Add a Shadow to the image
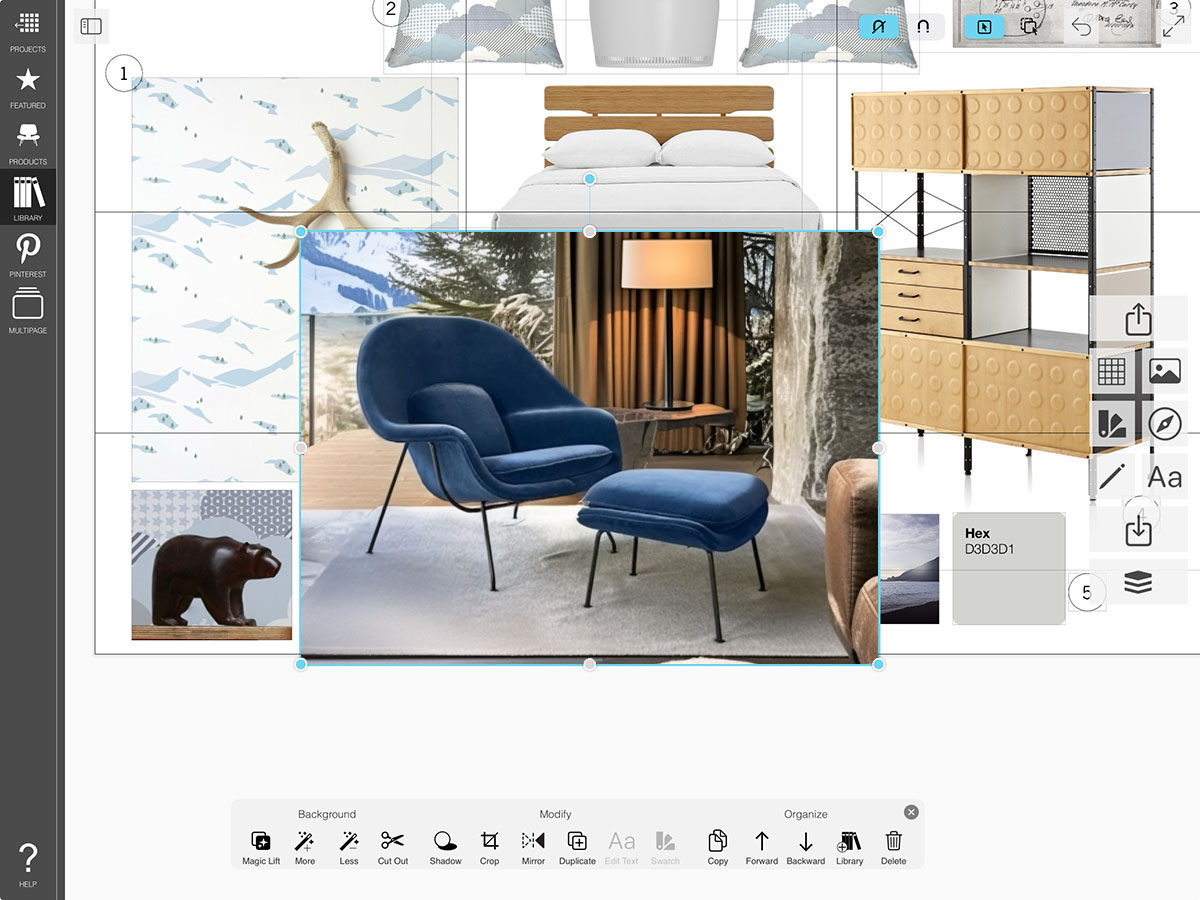Screen dimensions: 1200x900 pos(445,847)
